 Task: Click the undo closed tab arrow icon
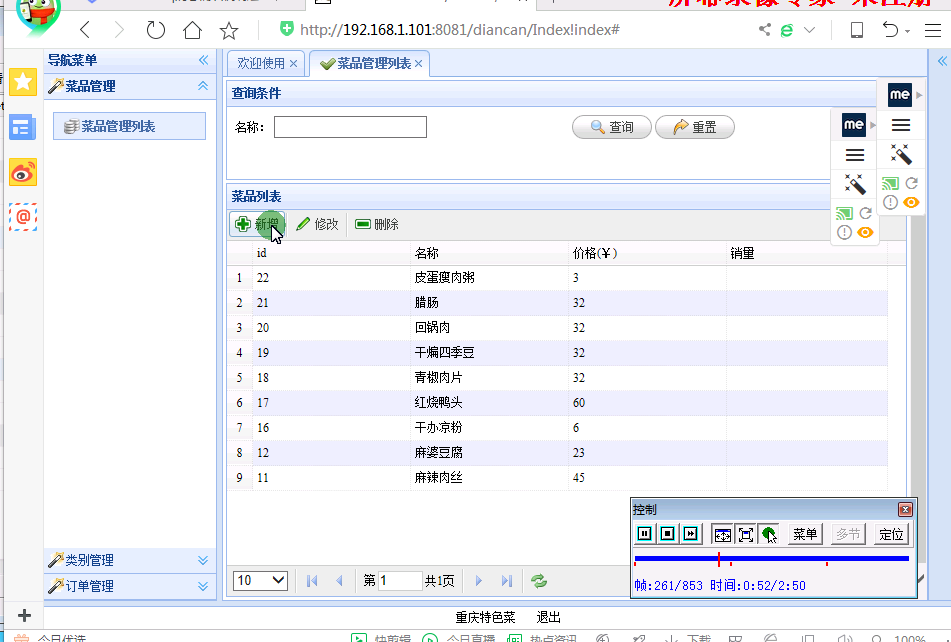pos(890,29)
